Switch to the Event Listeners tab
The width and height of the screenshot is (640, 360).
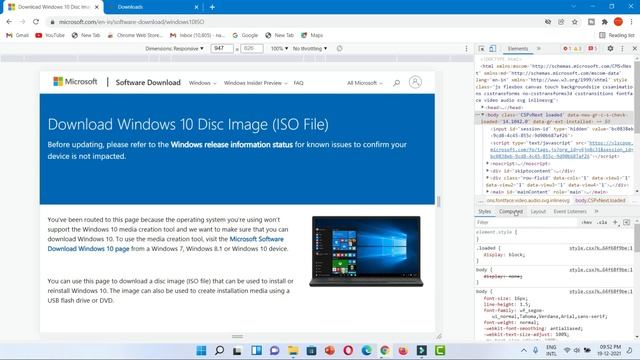(570, 211)
